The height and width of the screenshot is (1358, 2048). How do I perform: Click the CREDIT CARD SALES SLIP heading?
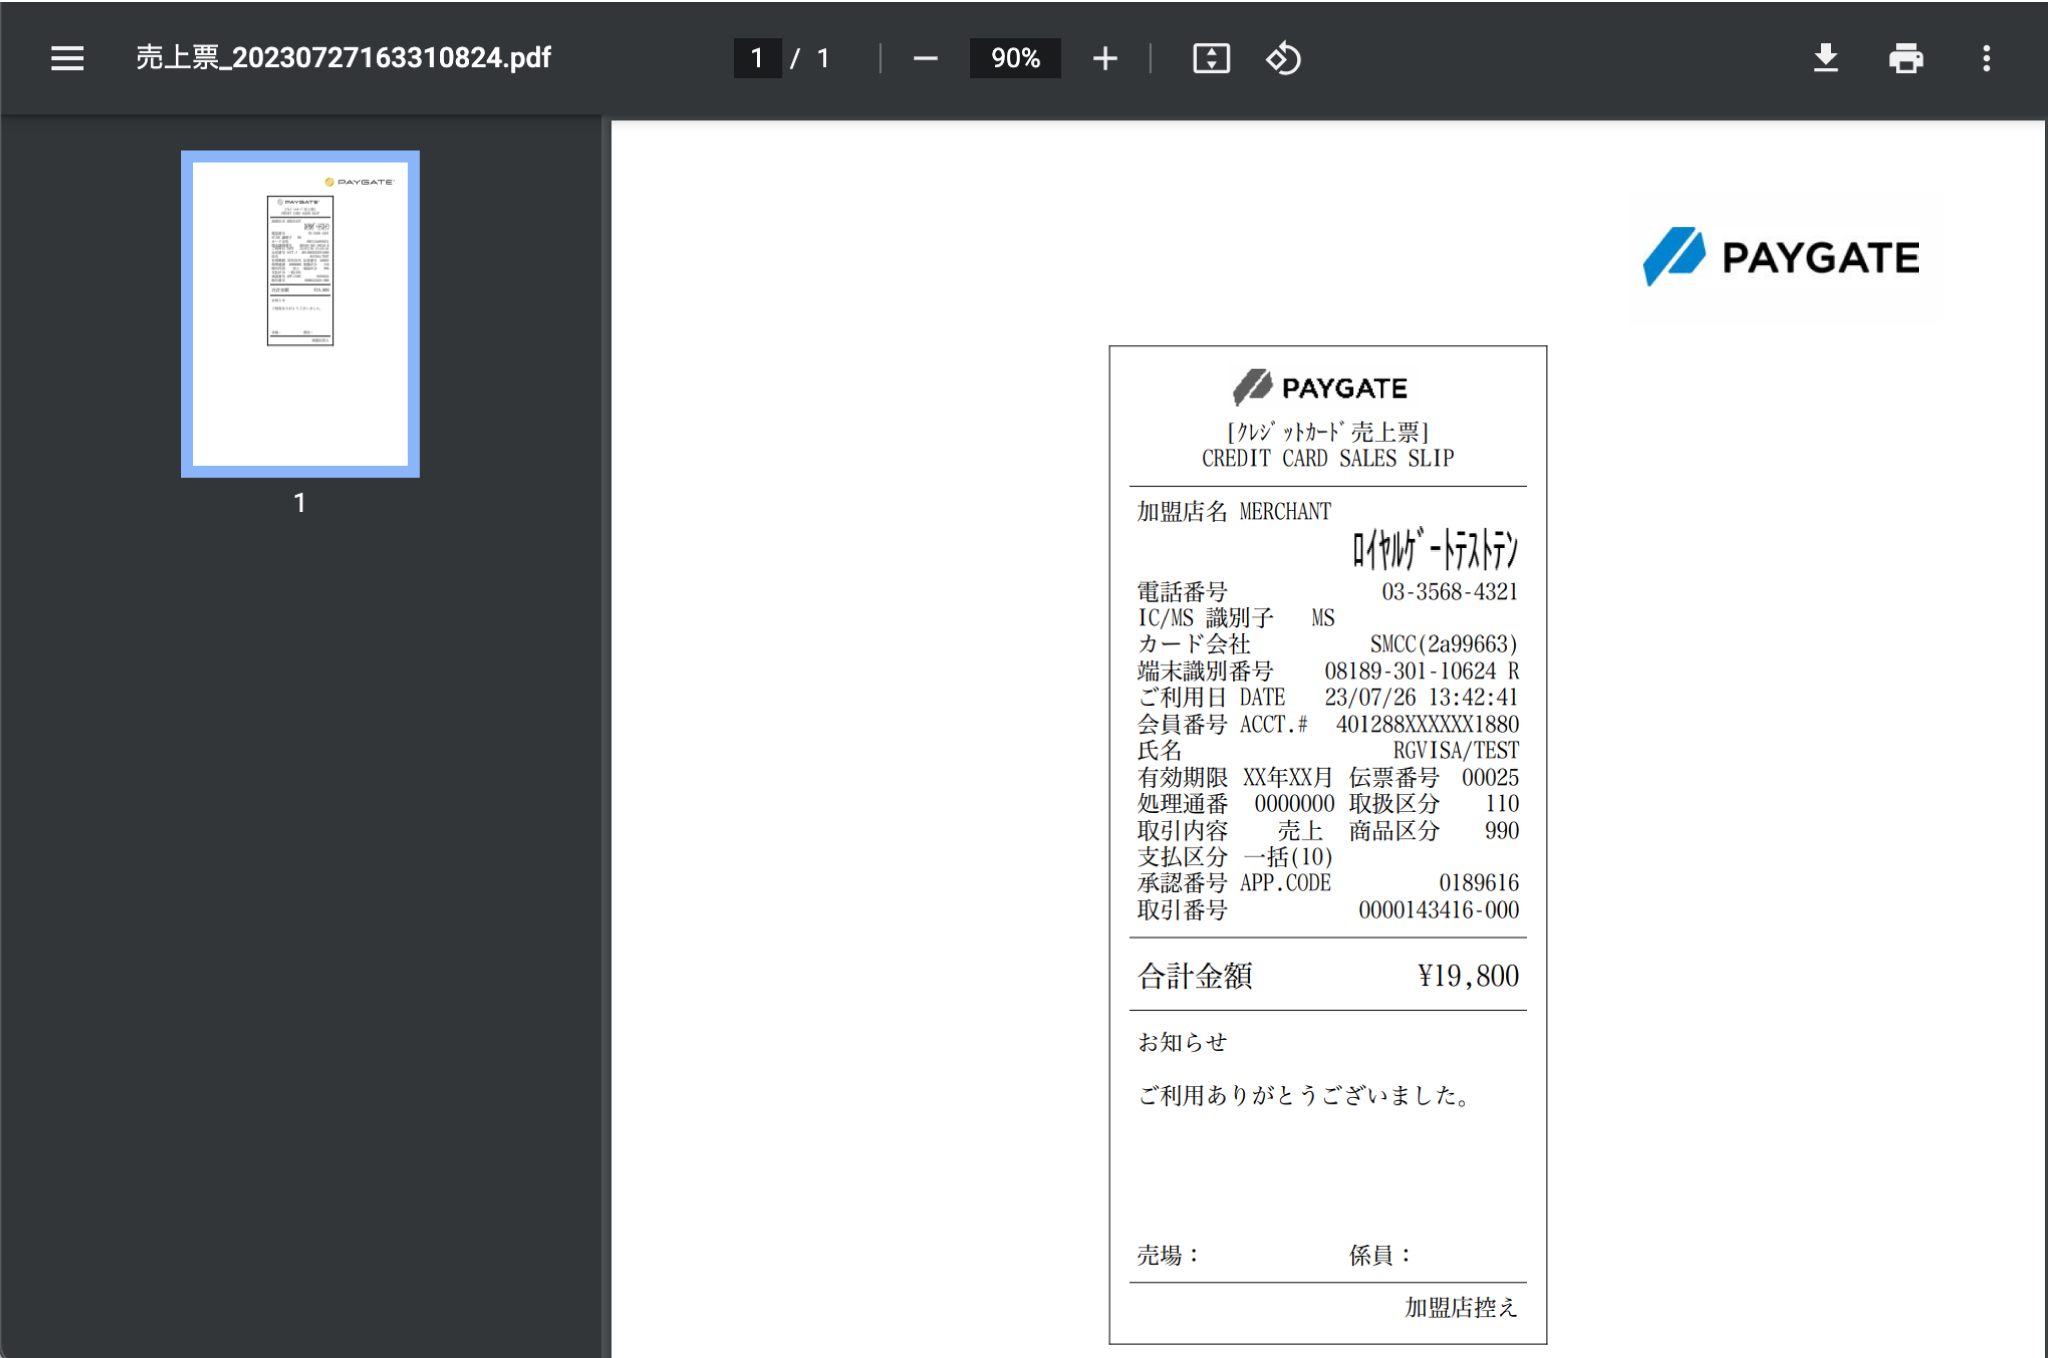click(x=1328, y=458)
